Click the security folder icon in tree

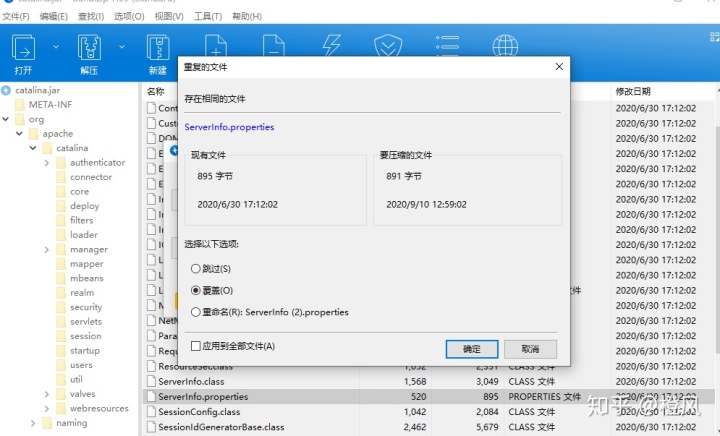61,307
